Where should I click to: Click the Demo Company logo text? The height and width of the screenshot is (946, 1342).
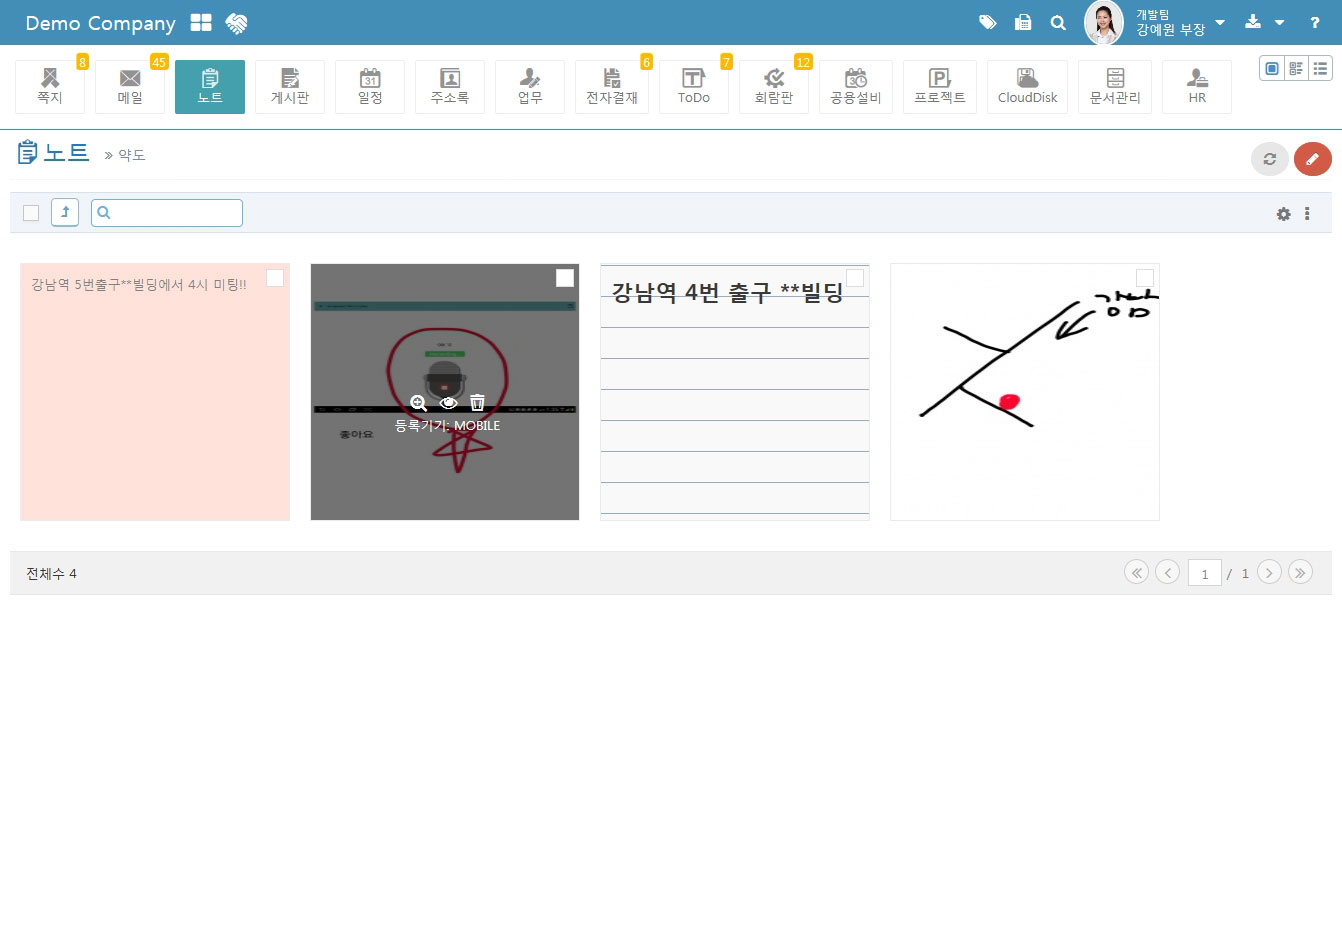point(100,23)
